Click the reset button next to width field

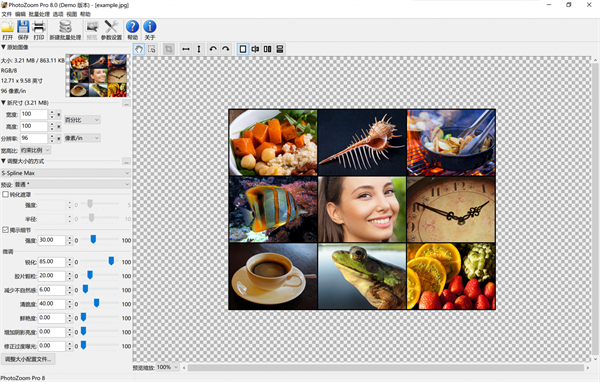(59, 114)
